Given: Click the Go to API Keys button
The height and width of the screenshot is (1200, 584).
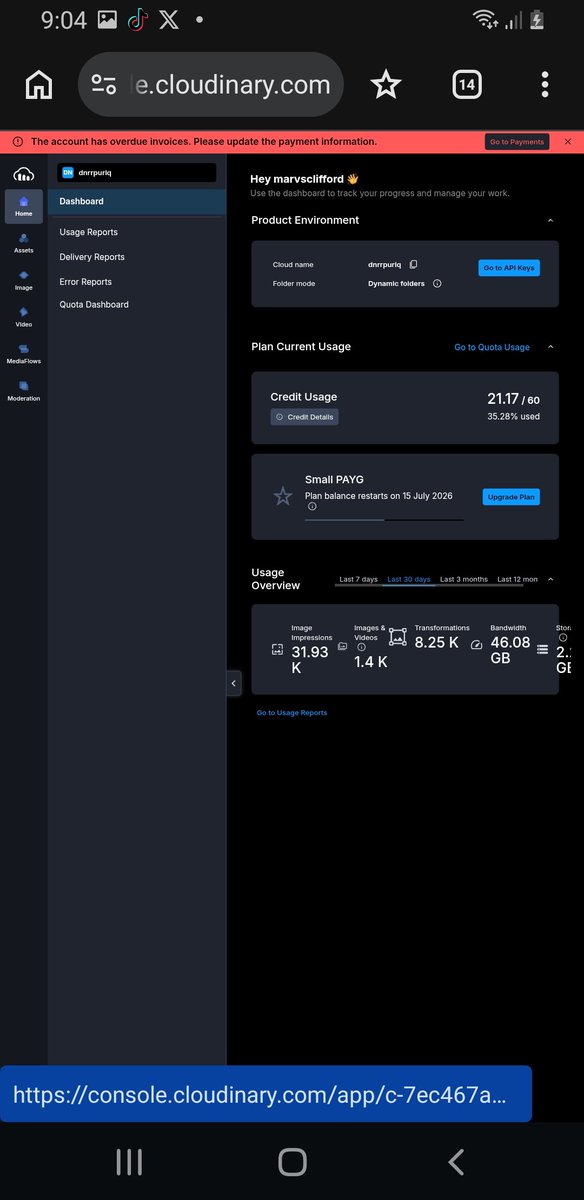Looking at the screenshot, I should [x=509, y=268].
